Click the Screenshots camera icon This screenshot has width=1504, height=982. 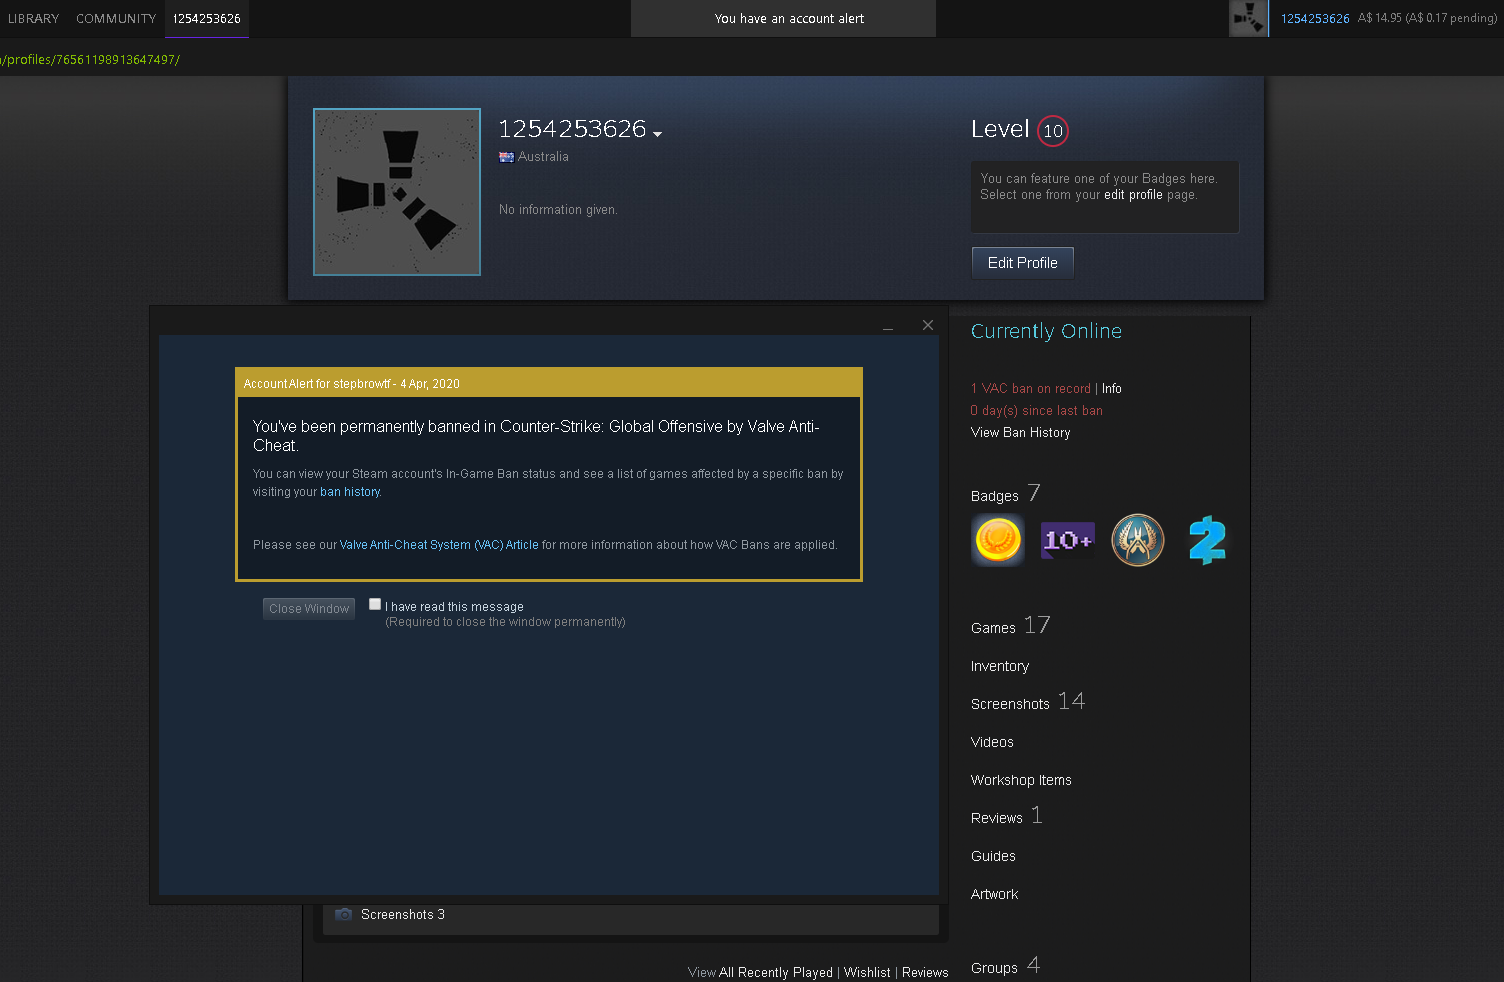coord(344,914)
